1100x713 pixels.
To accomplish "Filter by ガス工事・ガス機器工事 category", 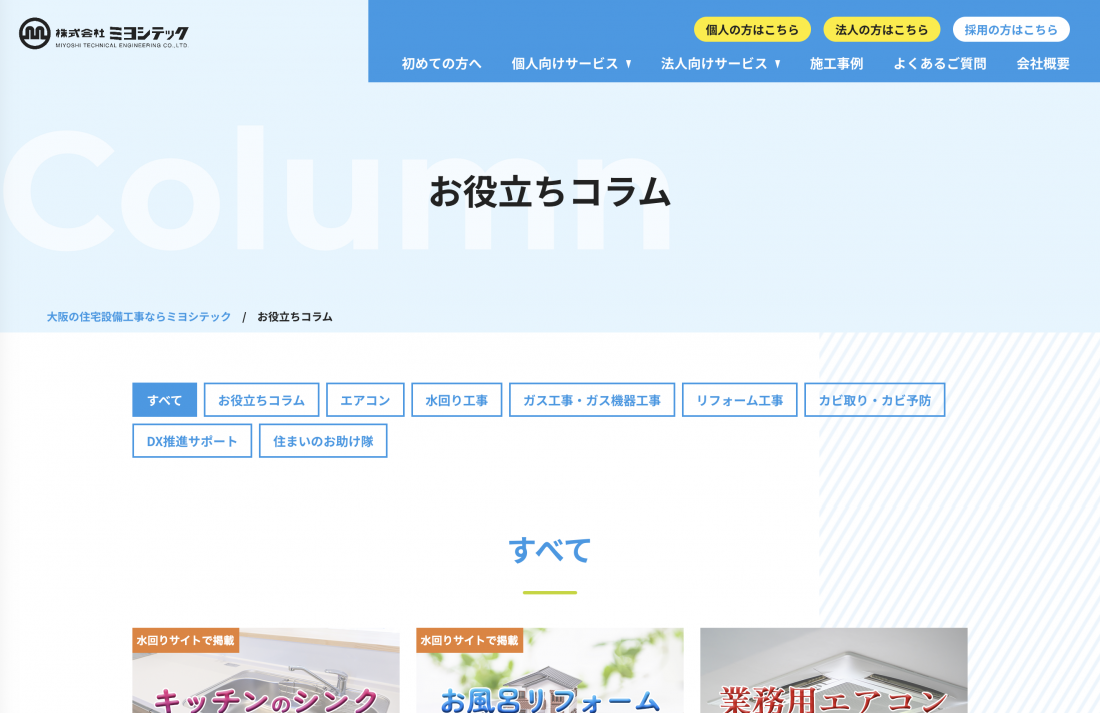I will click(x=592, y=400).
